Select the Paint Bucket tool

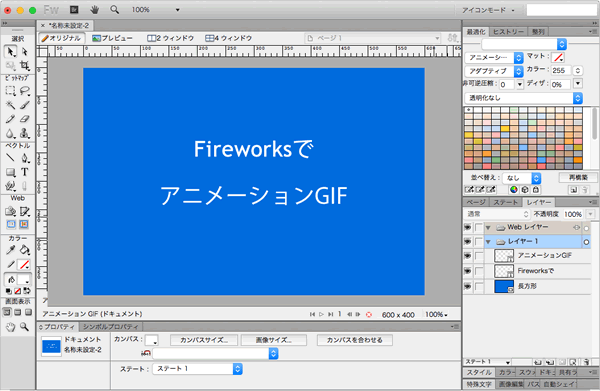24,250
